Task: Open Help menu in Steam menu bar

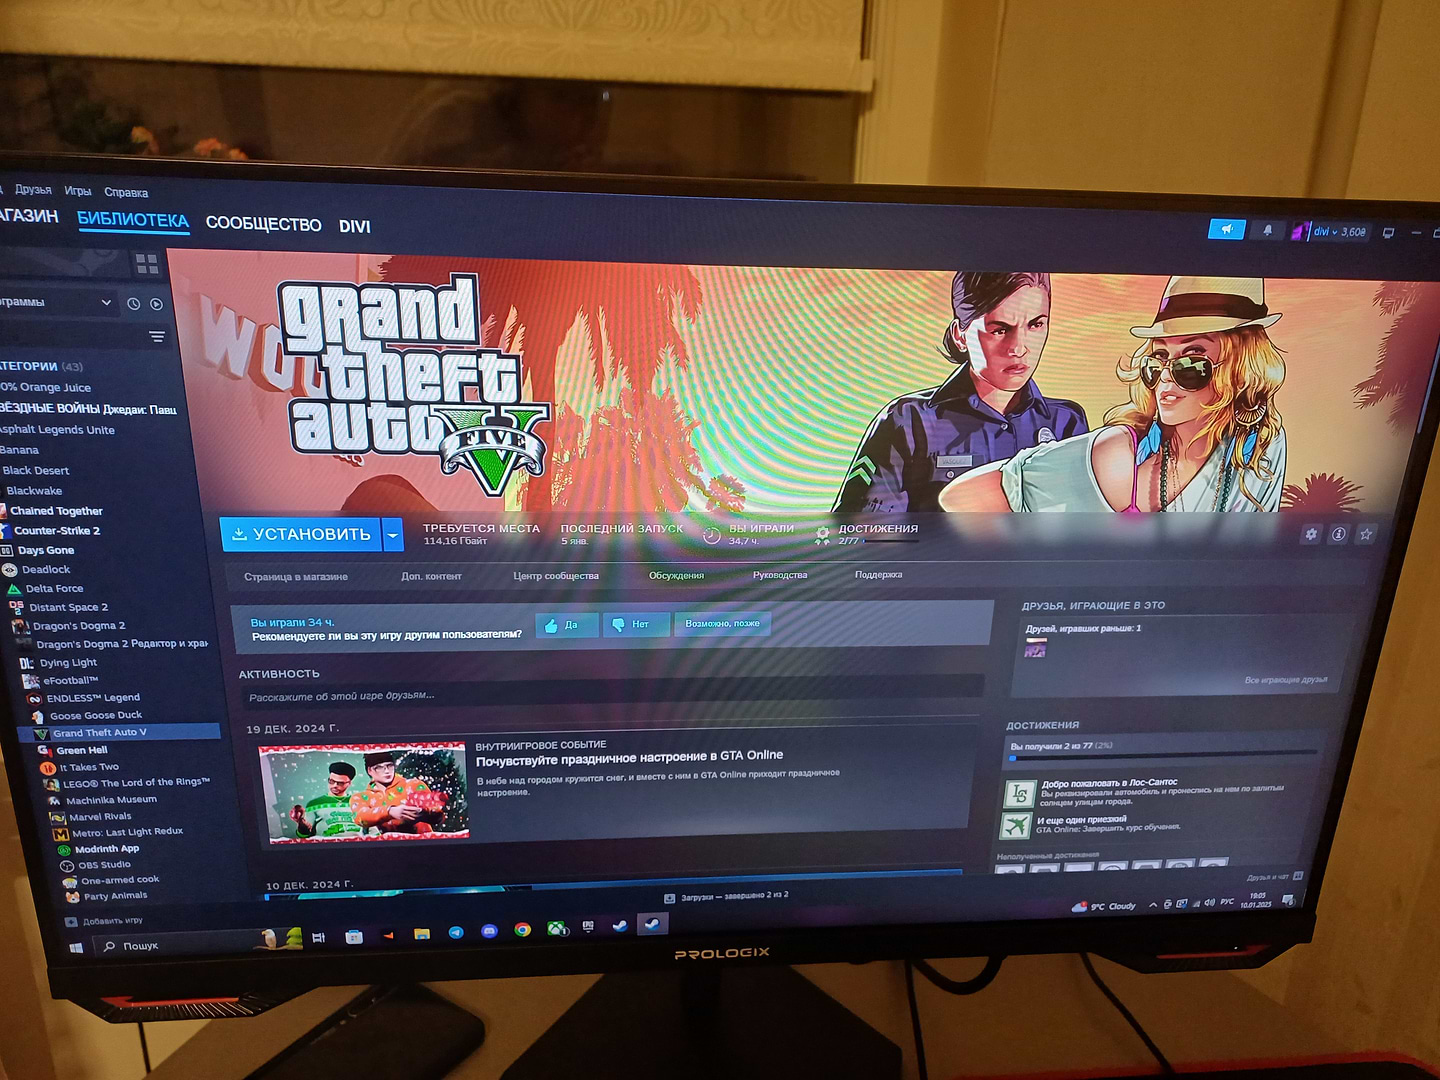Action: click(x=126, y=193)
